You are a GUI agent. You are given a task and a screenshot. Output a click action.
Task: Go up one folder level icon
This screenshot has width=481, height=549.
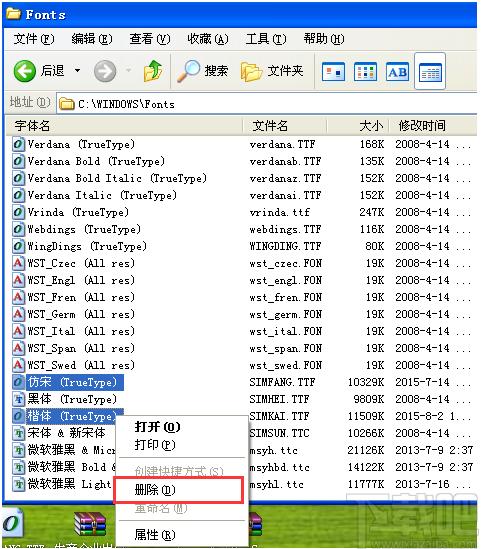tap(153, 71)
